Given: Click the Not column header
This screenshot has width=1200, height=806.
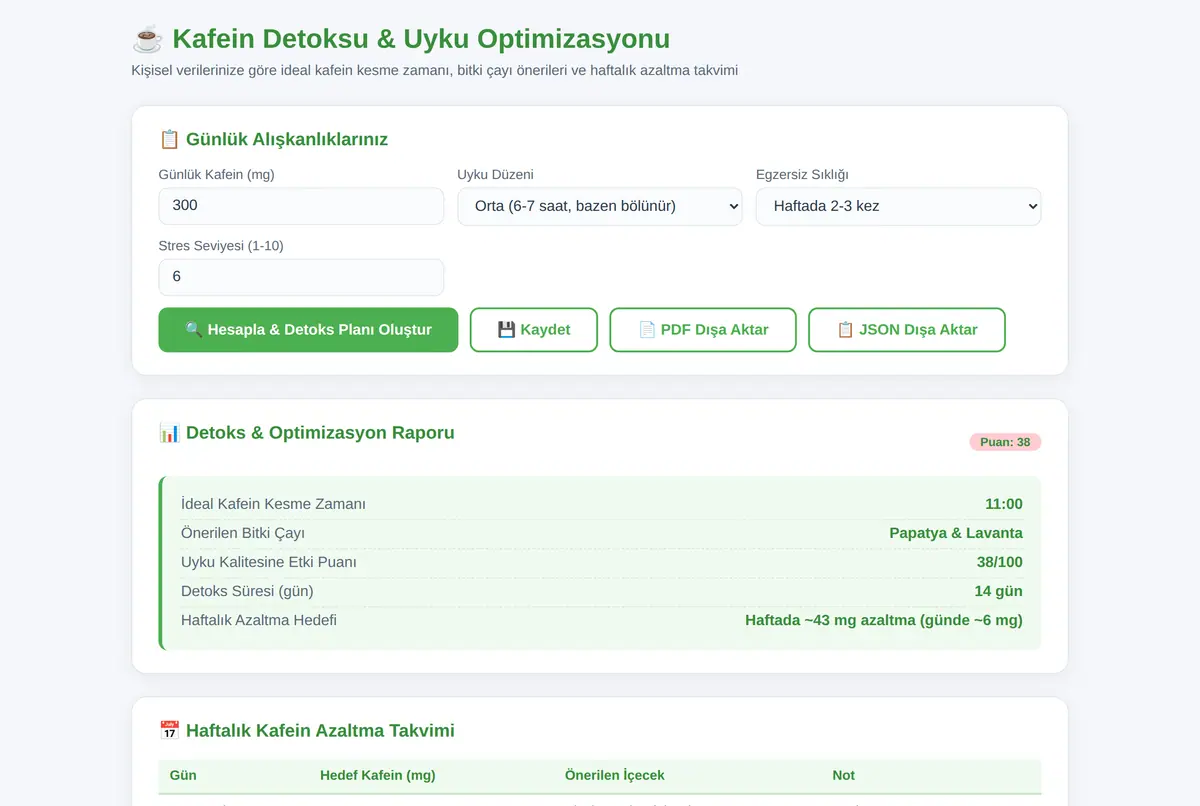Looking at the screenshot, I should [x=844, y=775].
